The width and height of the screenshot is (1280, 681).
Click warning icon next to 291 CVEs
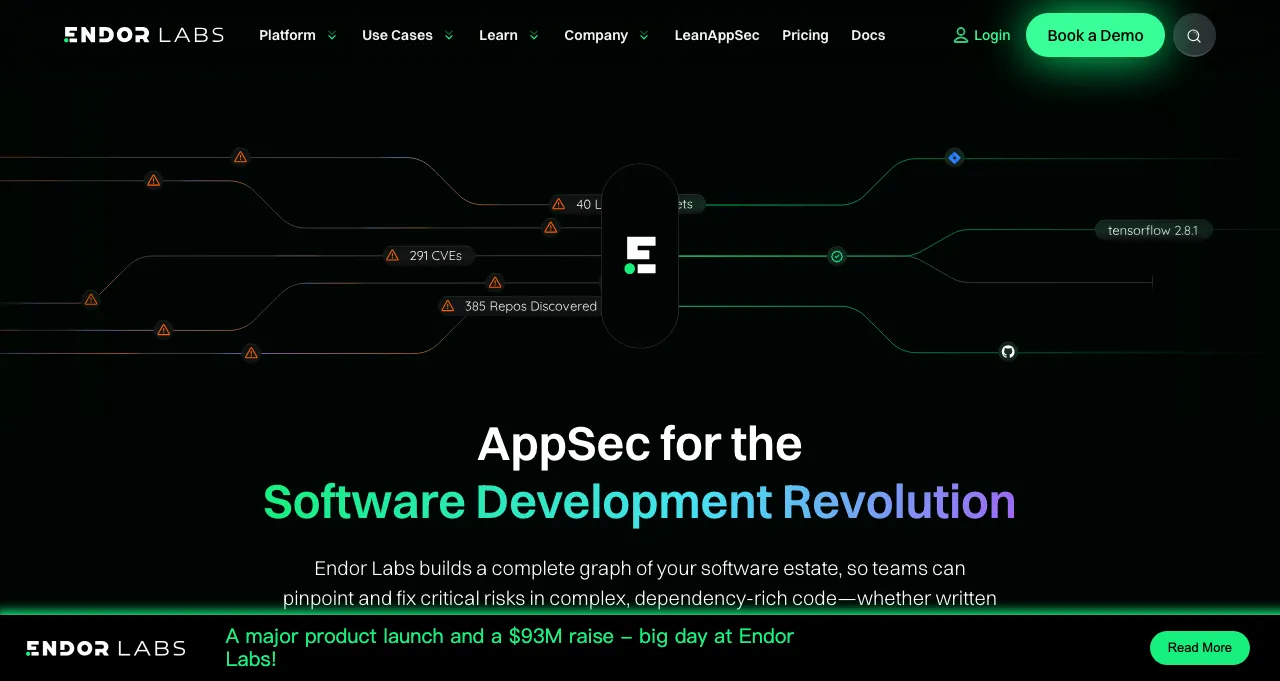click(393, 256)
